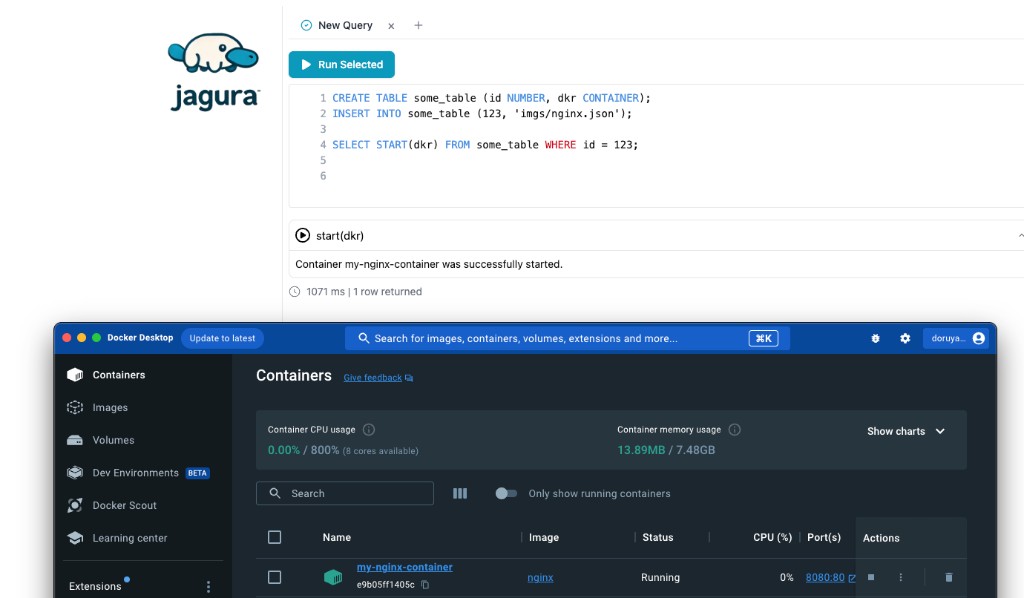
Task: Close the New Query tab
Action: tap(391, 26)
